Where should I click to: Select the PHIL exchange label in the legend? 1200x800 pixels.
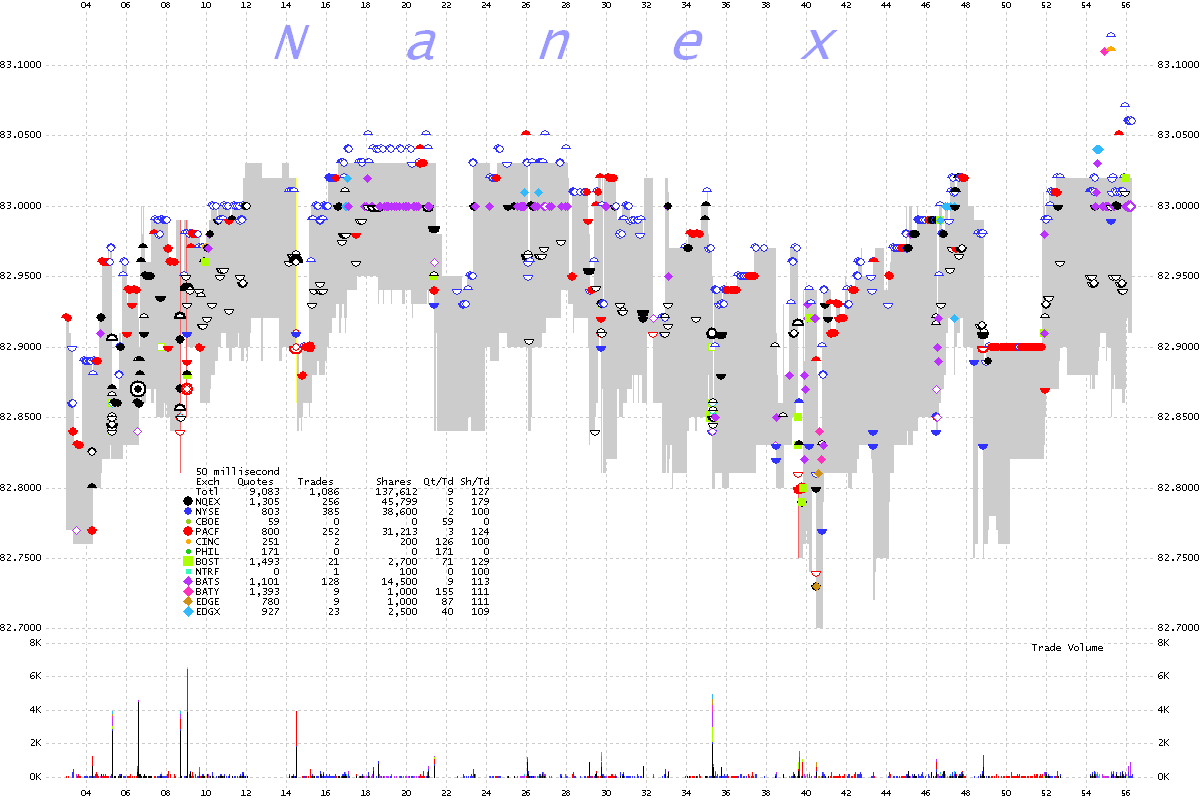coord(207,551)
